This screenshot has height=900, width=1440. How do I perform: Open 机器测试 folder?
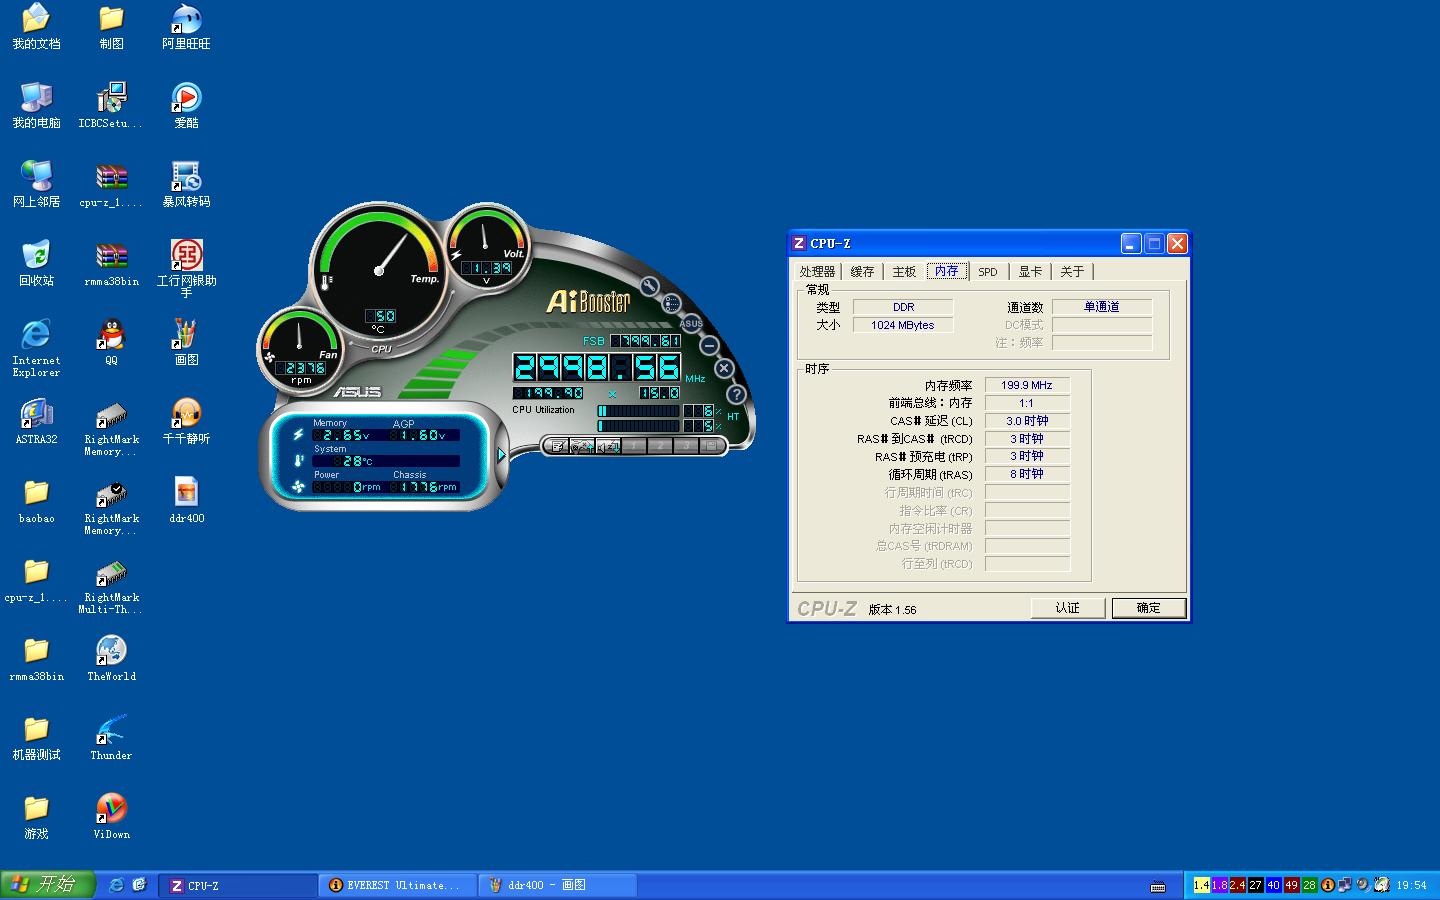click(x=36, y=738)
